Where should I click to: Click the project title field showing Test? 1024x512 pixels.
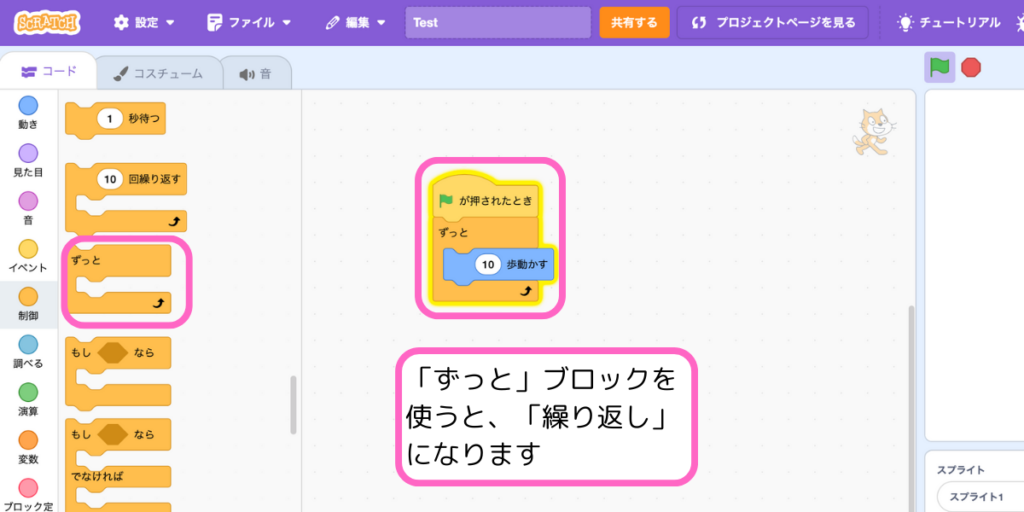click(x=498, y=23)
